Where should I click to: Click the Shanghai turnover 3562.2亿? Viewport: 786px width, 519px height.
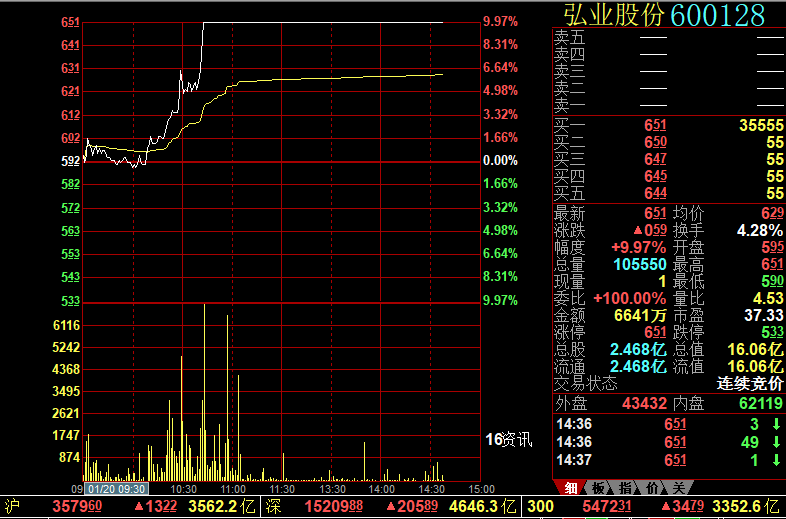click(x=222, y=506)
